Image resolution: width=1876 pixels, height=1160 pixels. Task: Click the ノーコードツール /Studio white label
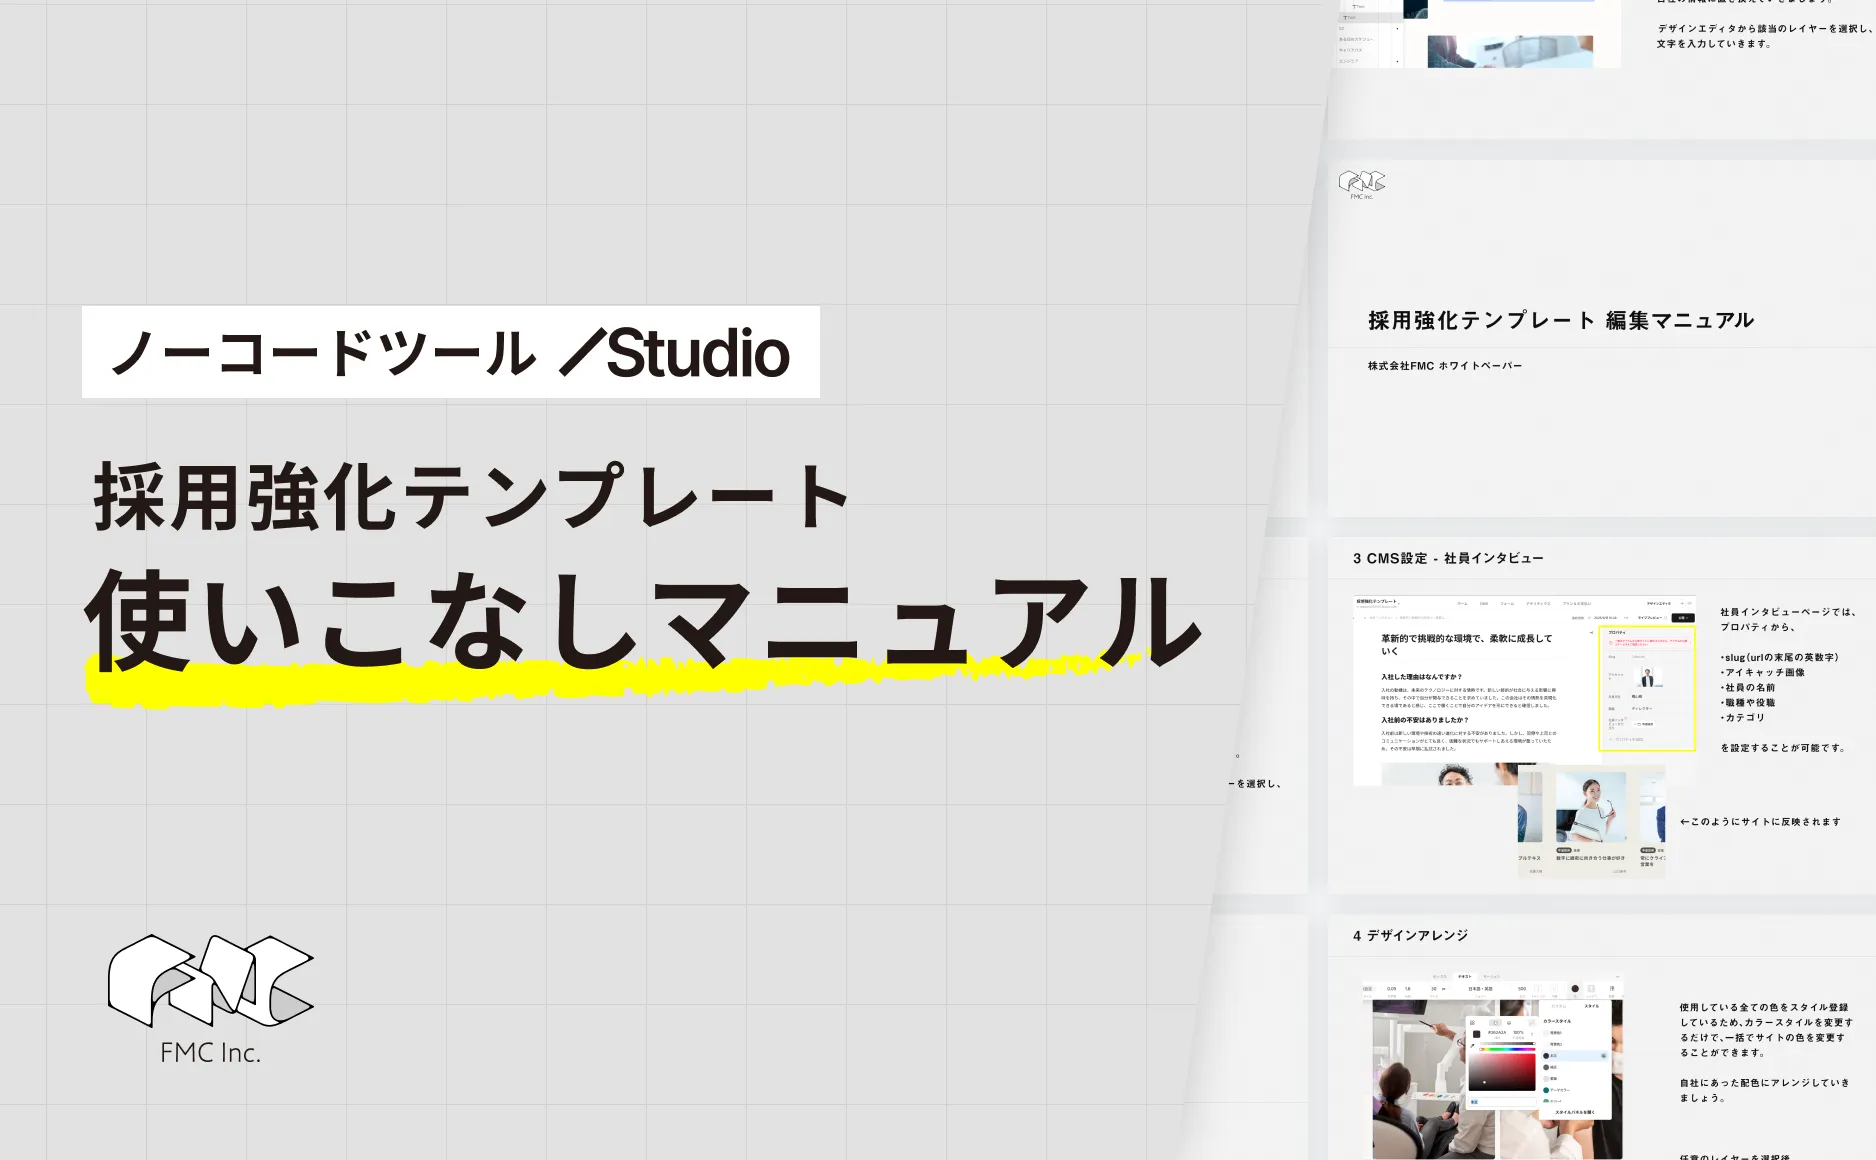pyautogui.click(x=450, y=352)
